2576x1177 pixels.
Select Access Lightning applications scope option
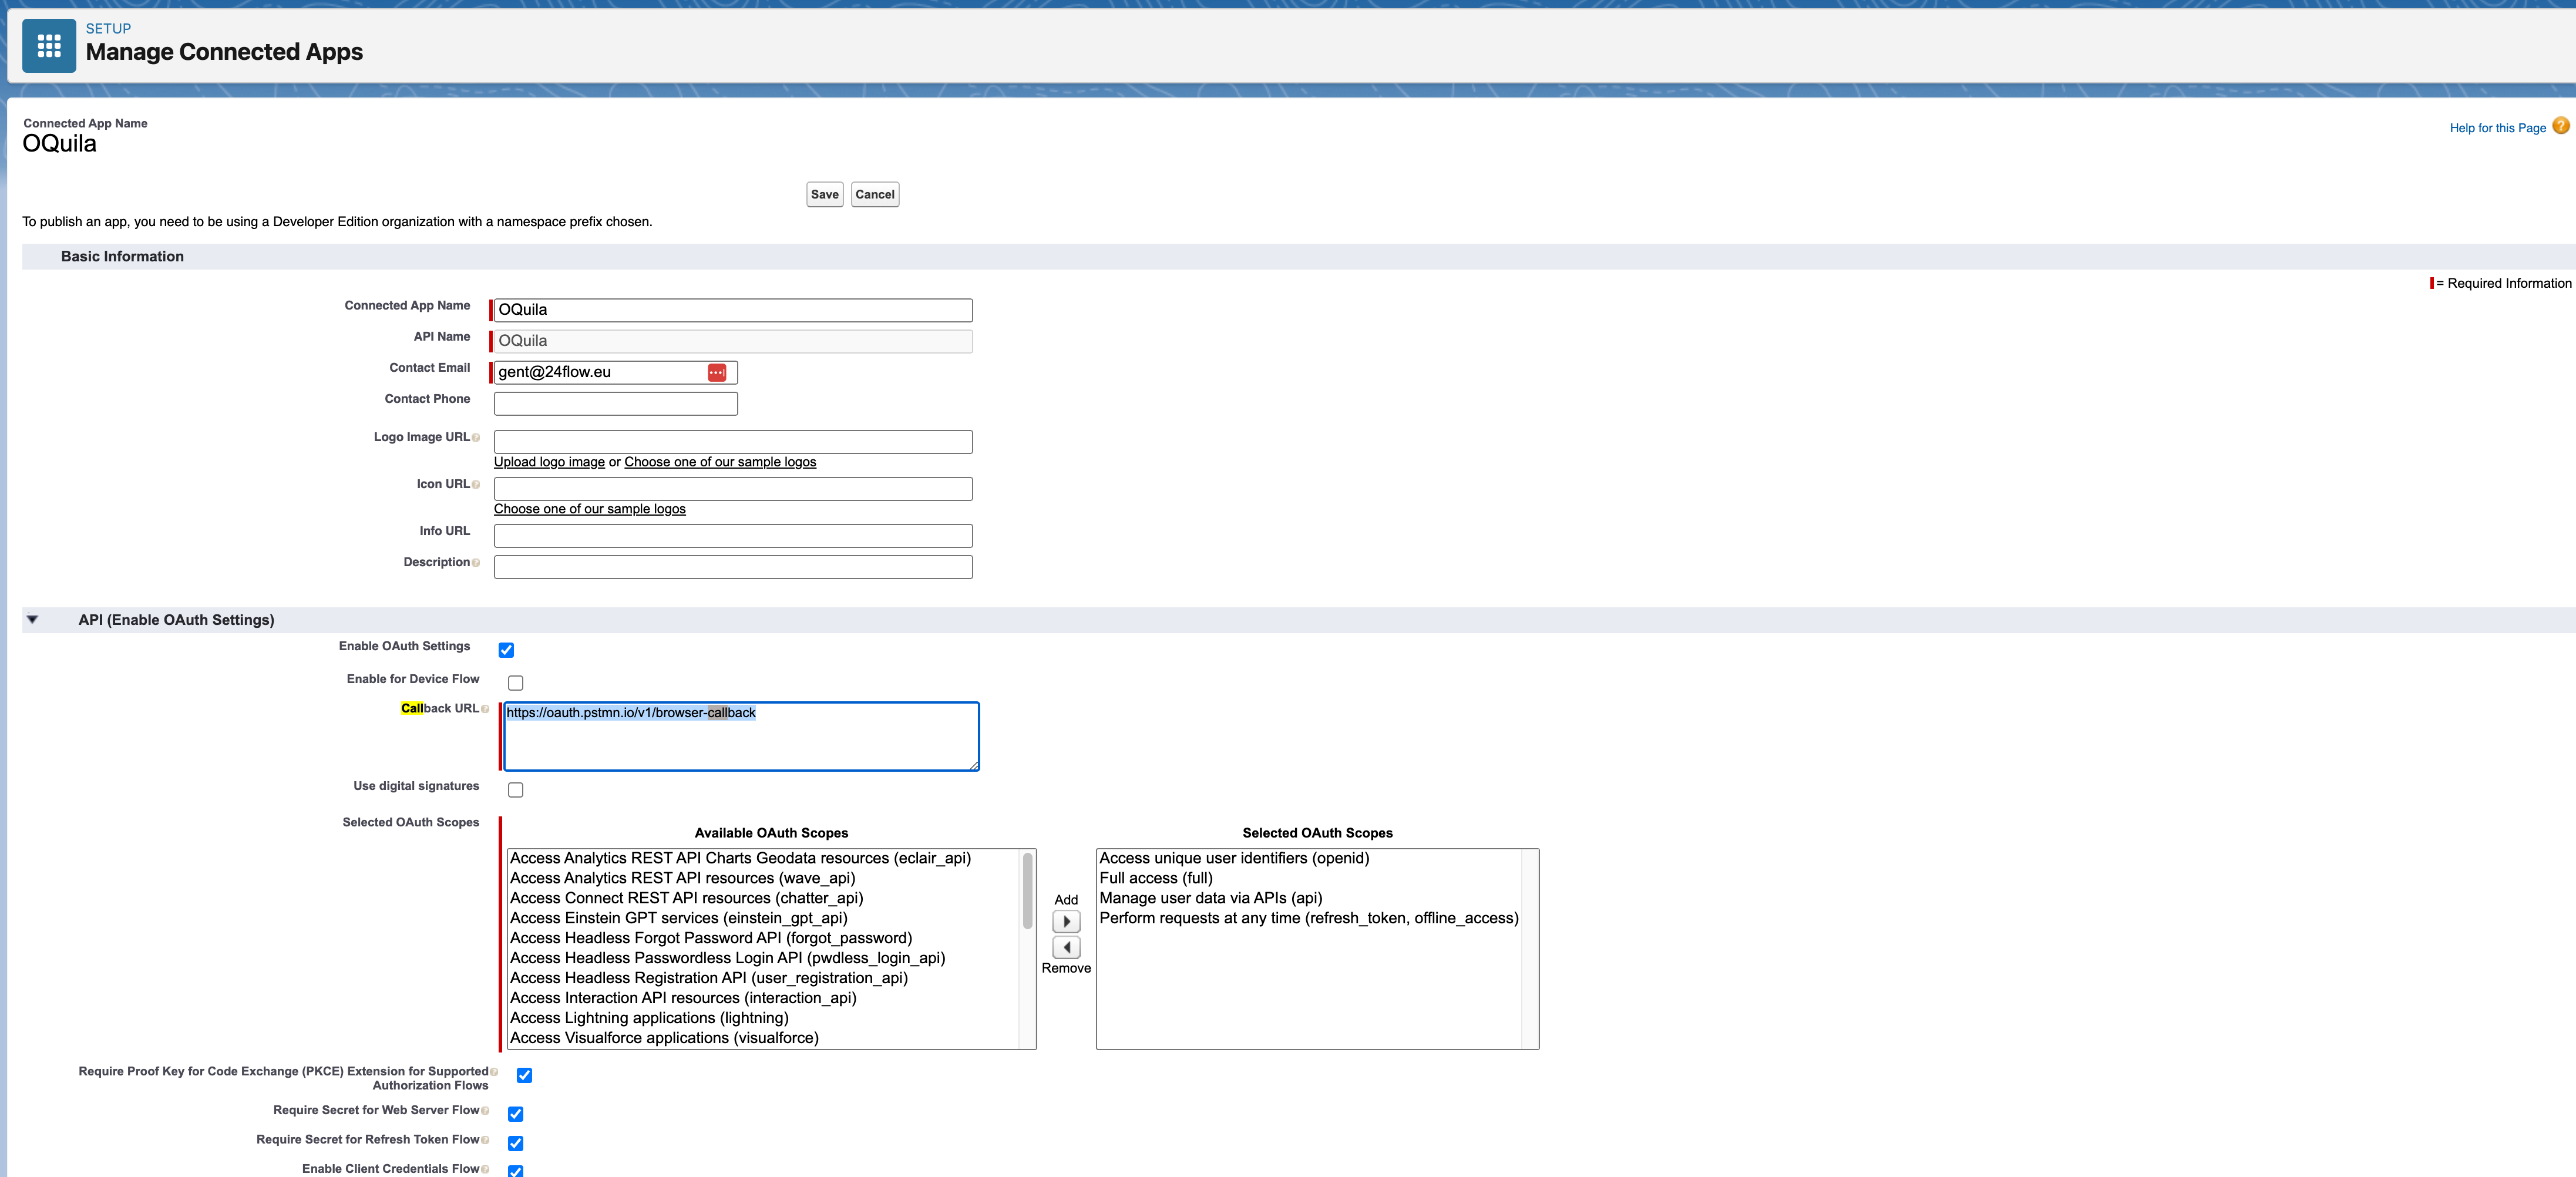click(x=649, y=1018)
